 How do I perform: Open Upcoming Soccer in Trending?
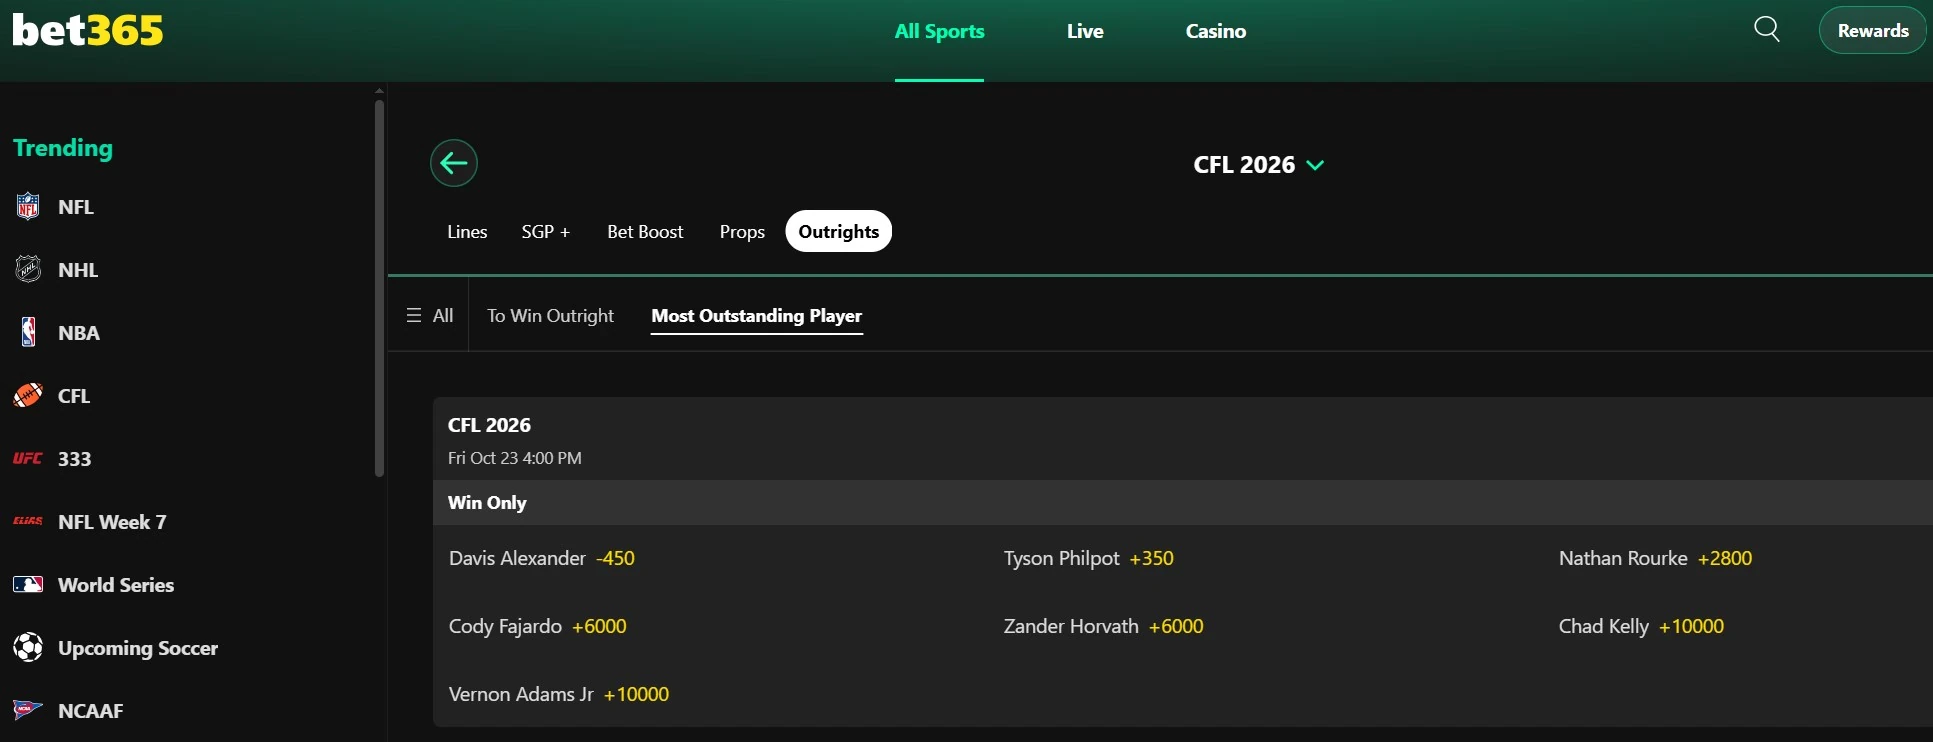point(138,648)
